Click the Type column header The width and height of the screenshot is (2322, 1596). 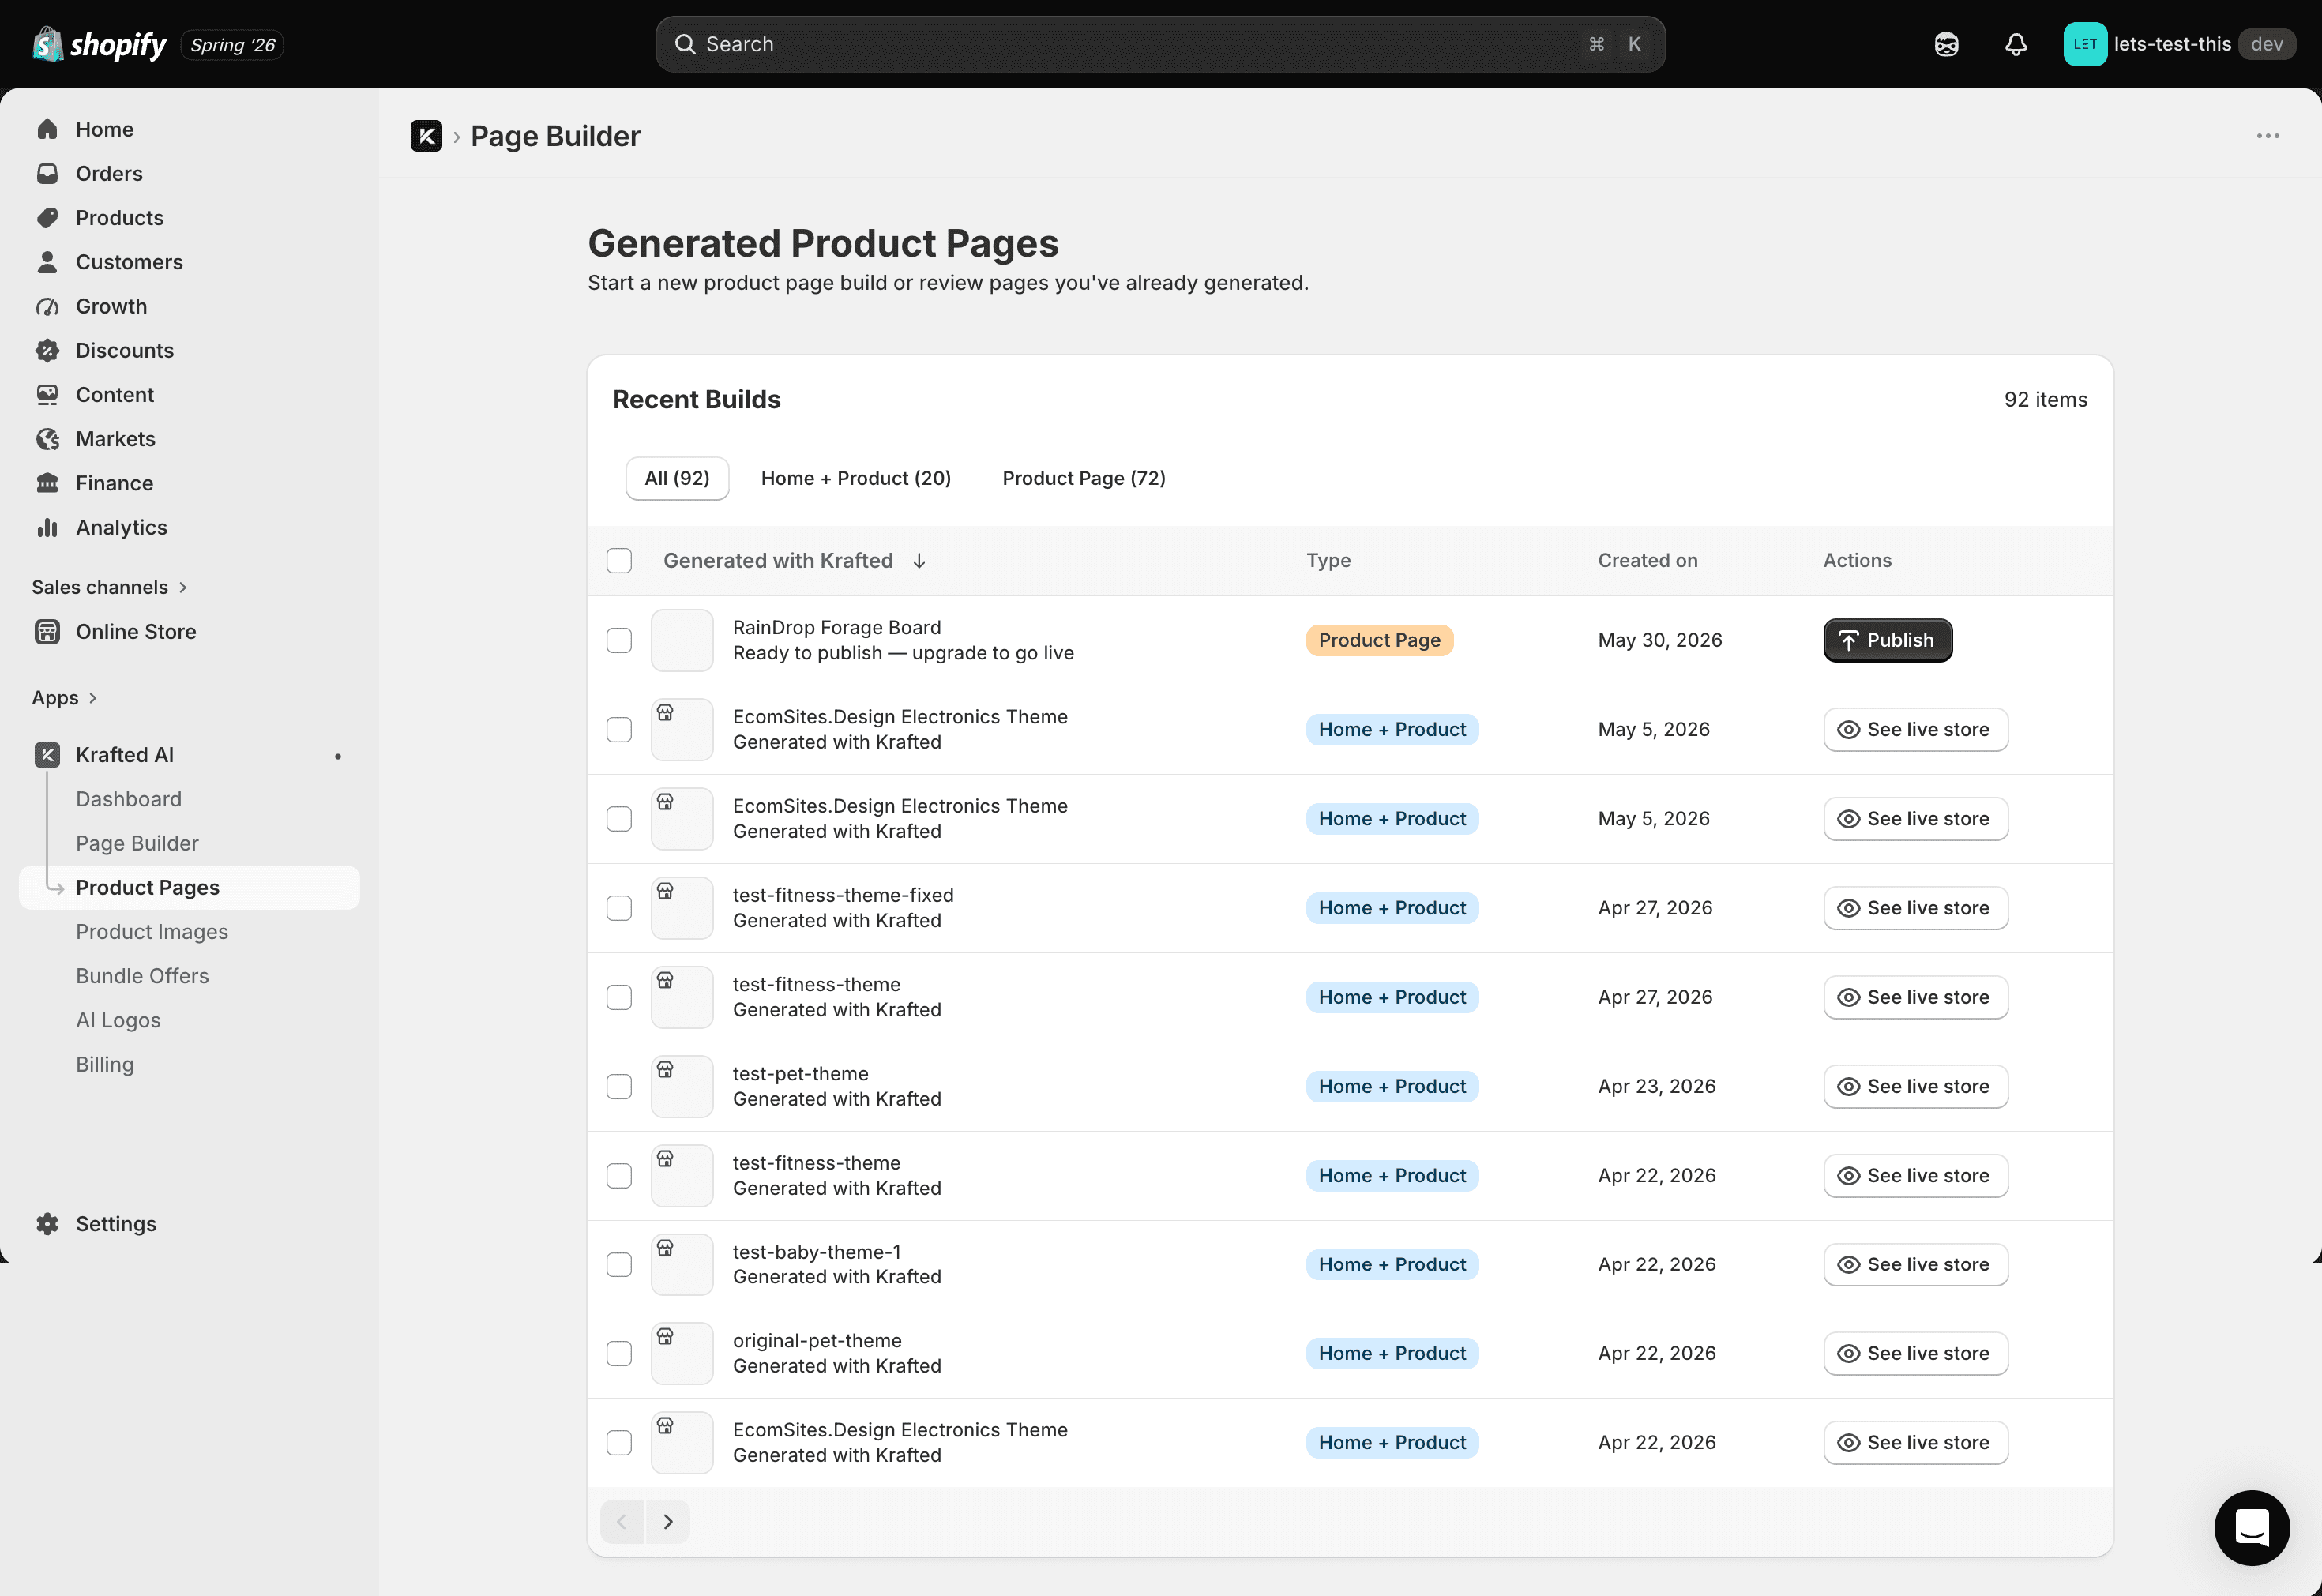click(x=1328, y=561)
